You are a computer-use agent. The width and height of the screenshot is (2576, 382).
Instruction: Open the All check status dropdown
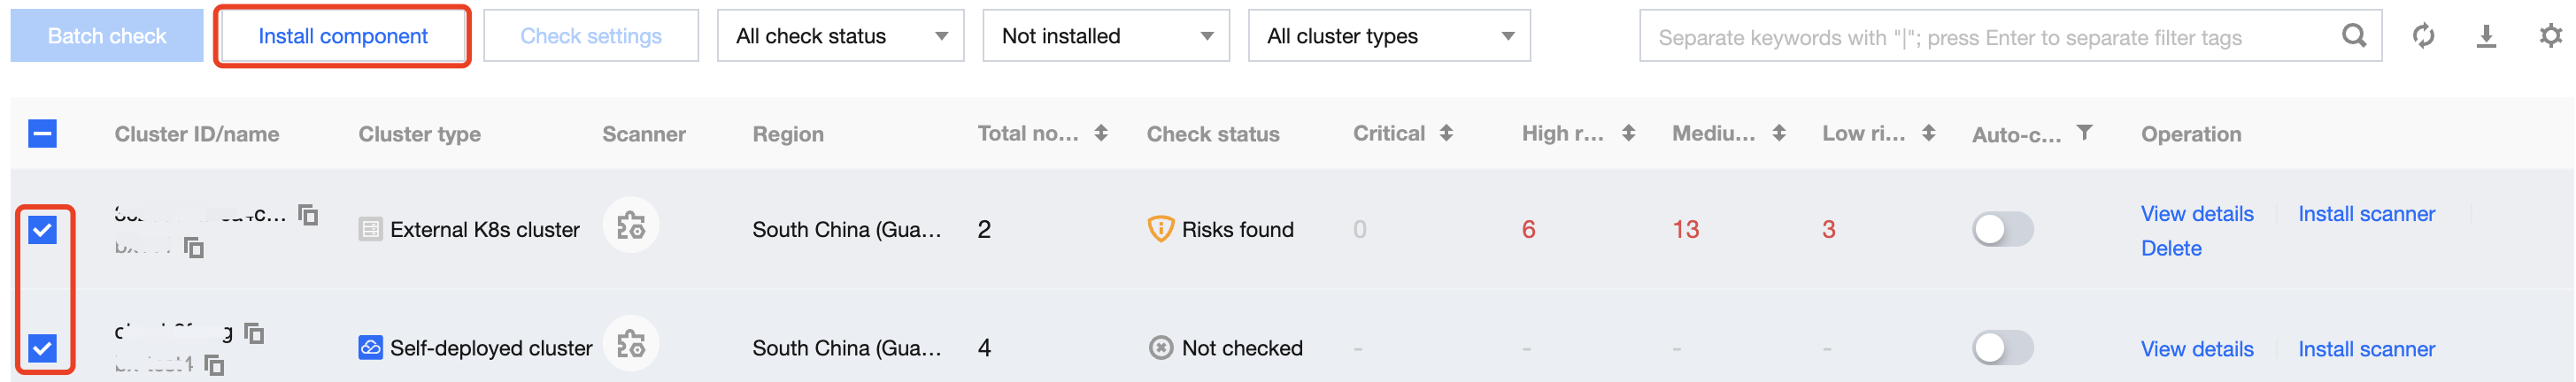840,36
